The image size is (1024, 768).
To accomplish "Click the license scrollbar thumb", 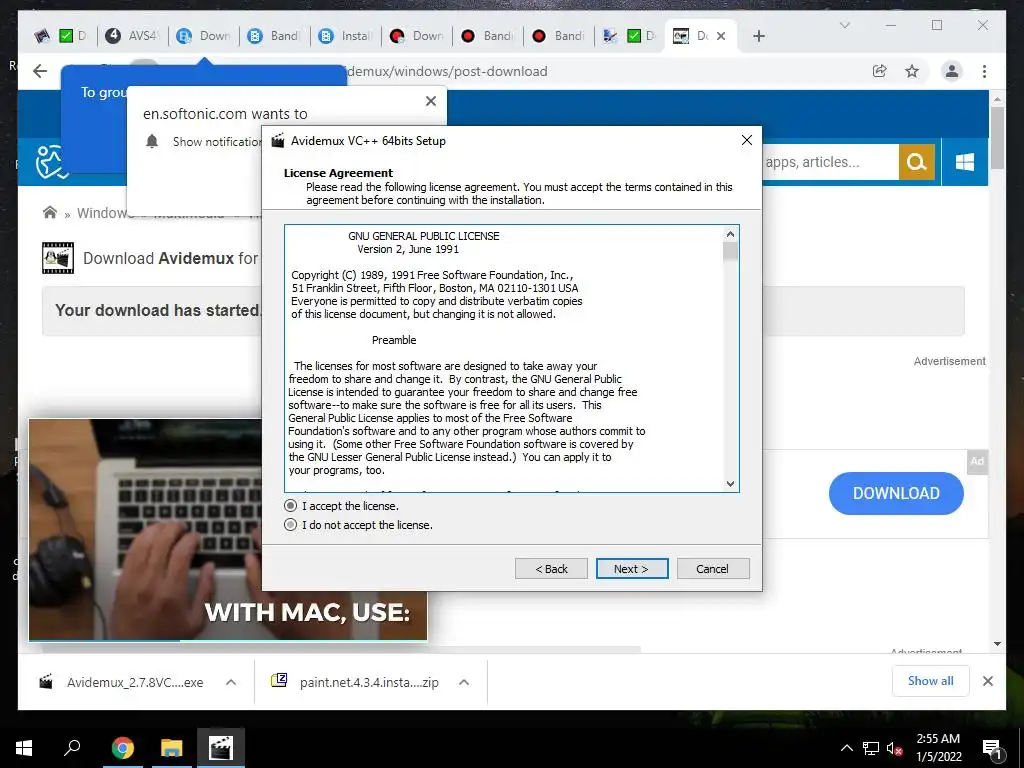I will pos(730,251).
